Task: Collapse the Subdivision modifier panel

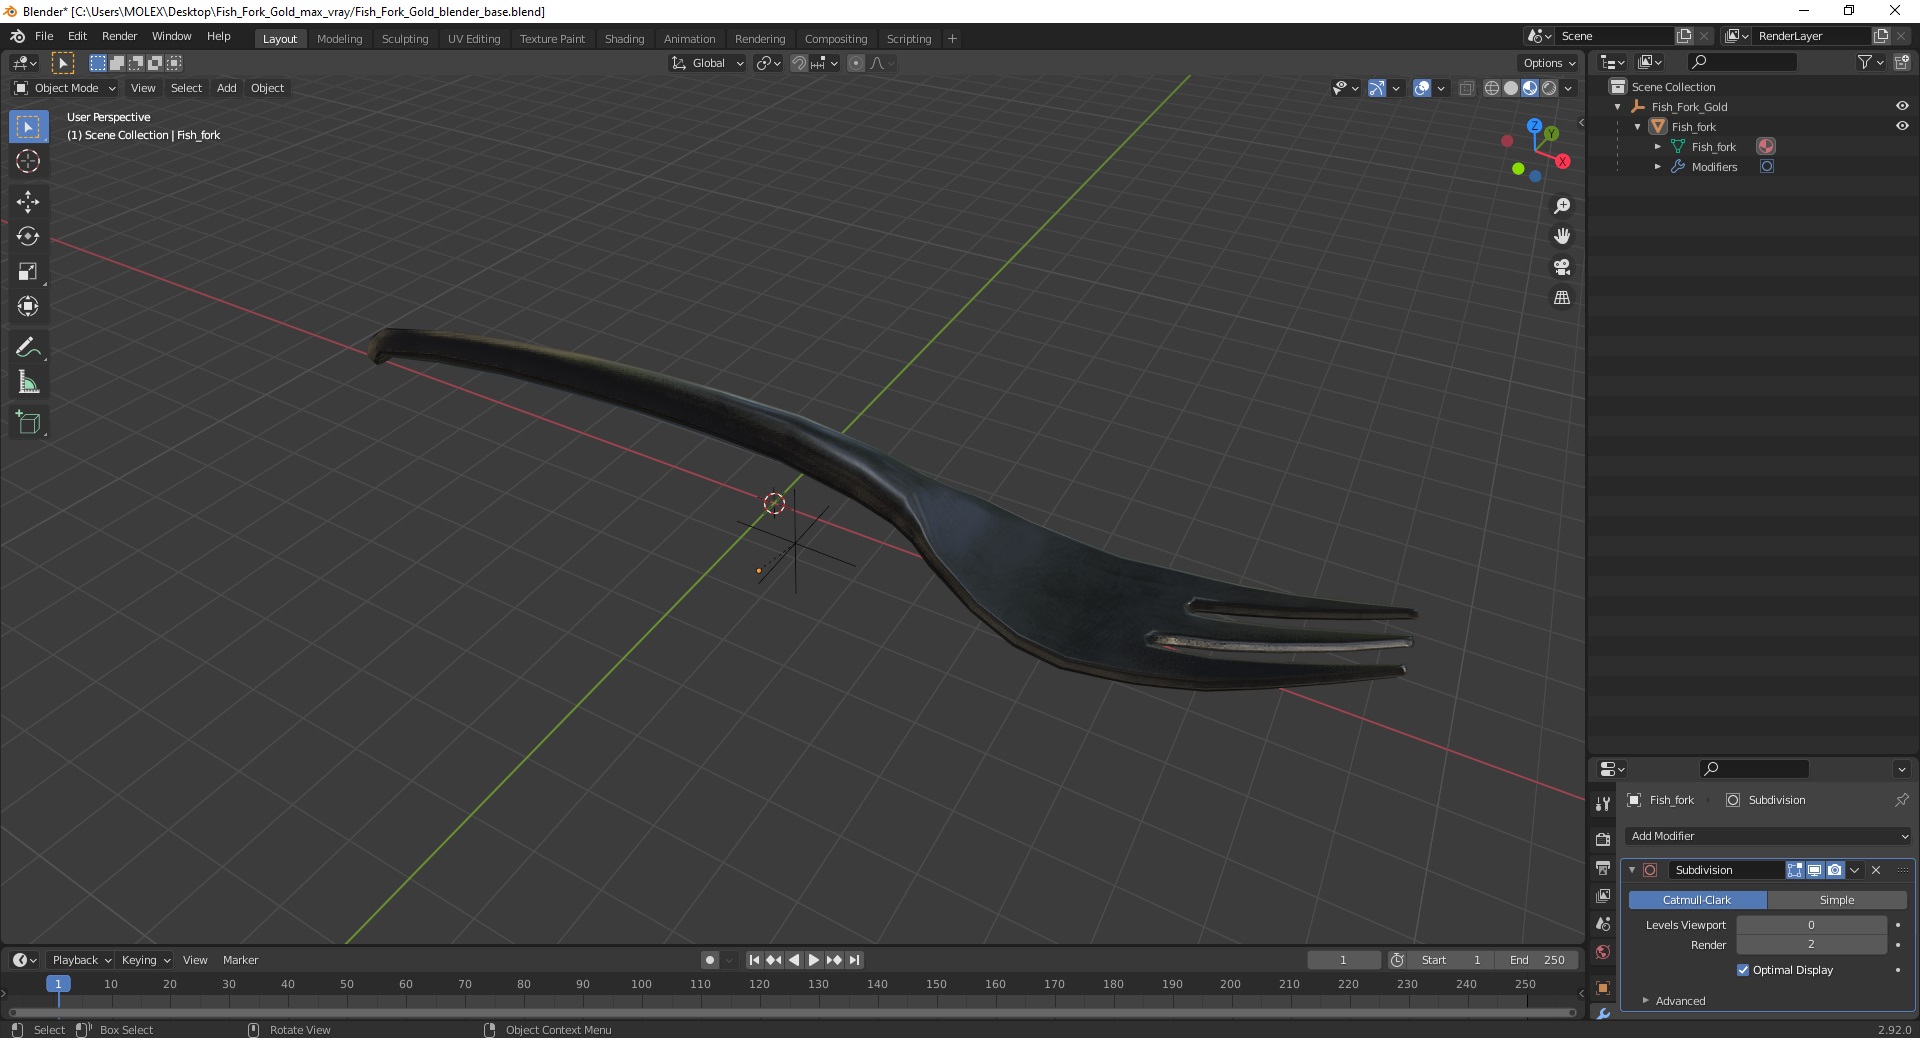Action: (1633, 870)
